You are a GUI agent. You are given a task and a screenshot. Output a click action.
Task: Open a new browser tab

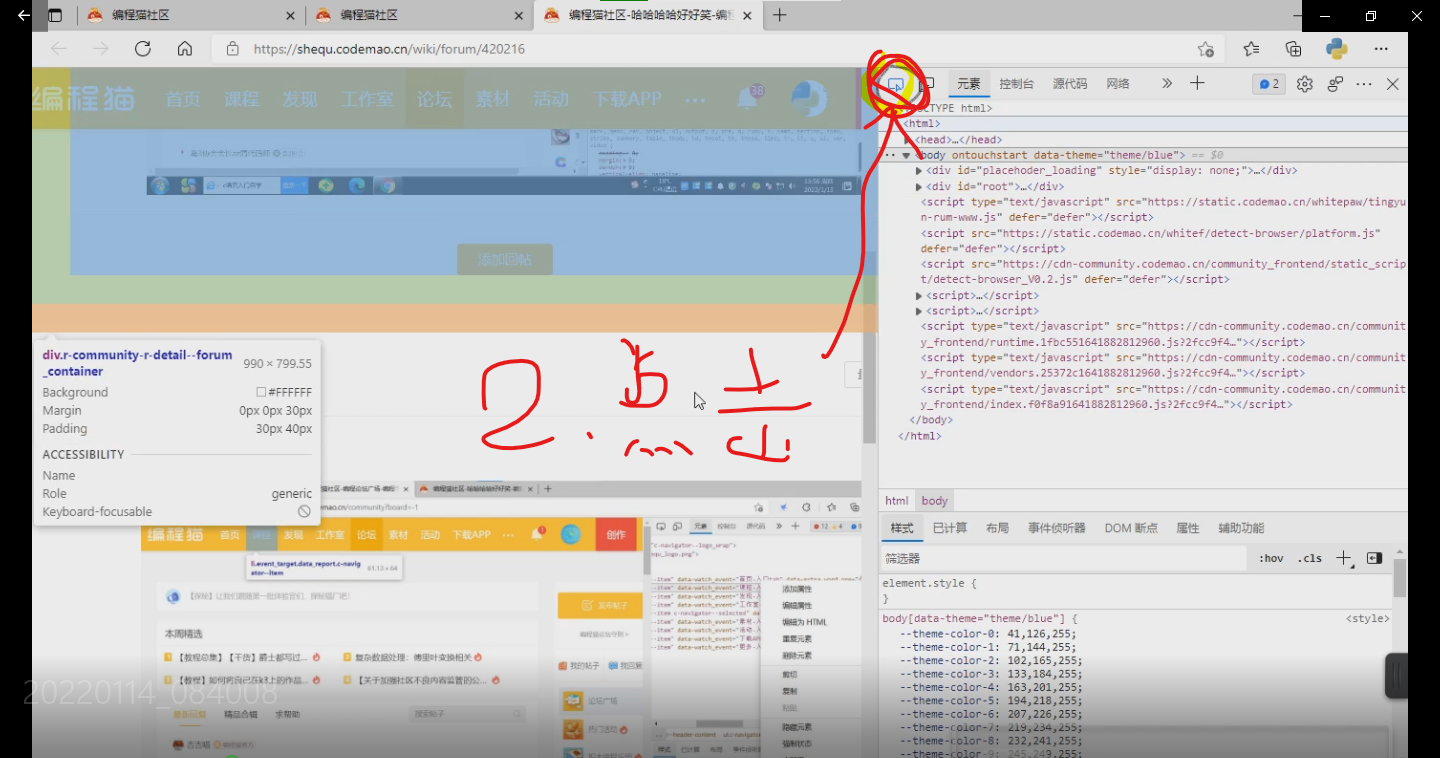click(780, 15)
